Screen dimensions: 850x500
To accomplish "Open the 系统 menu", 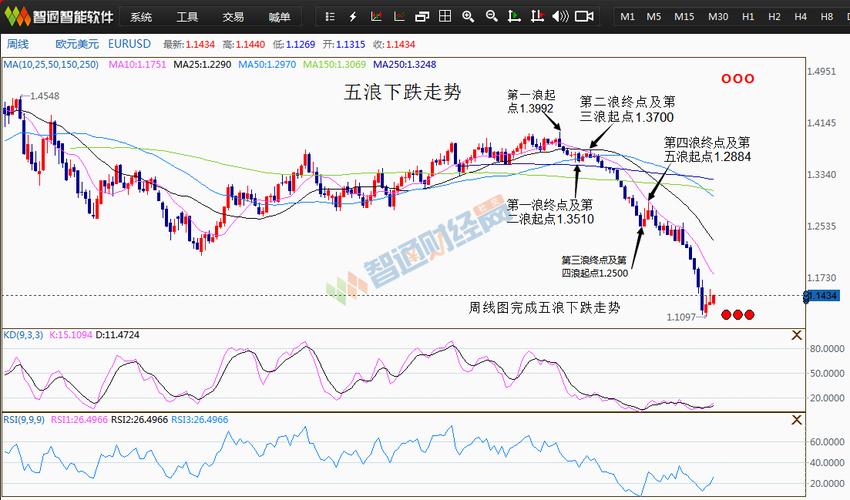I will pyautogui.click(x=141, y=17).
